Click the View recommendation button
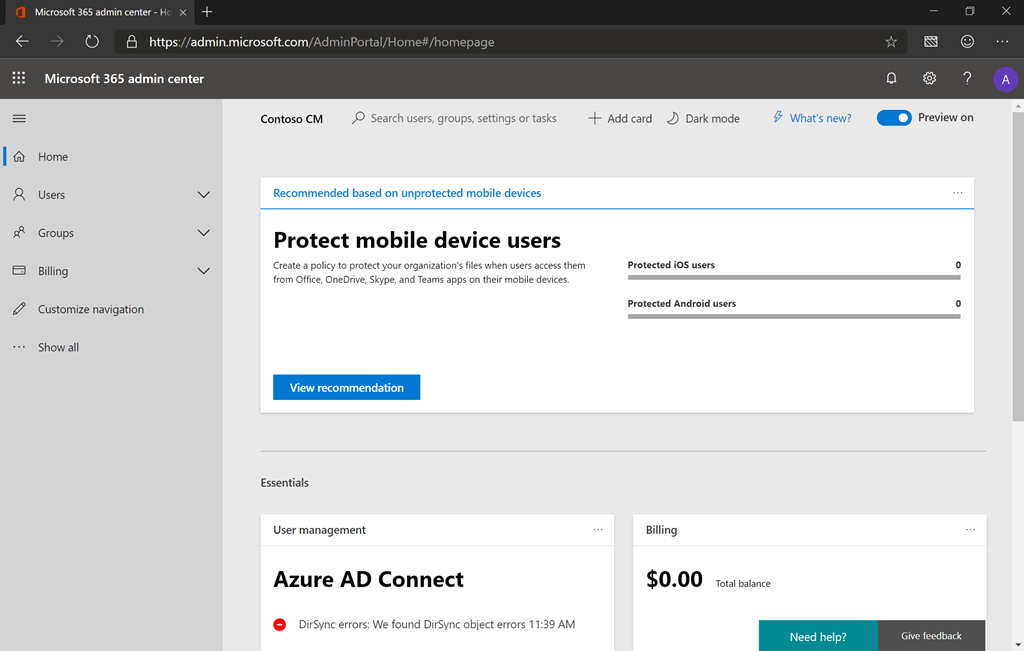This screenshot has width=1024, height=651. [x=346, y=387]
